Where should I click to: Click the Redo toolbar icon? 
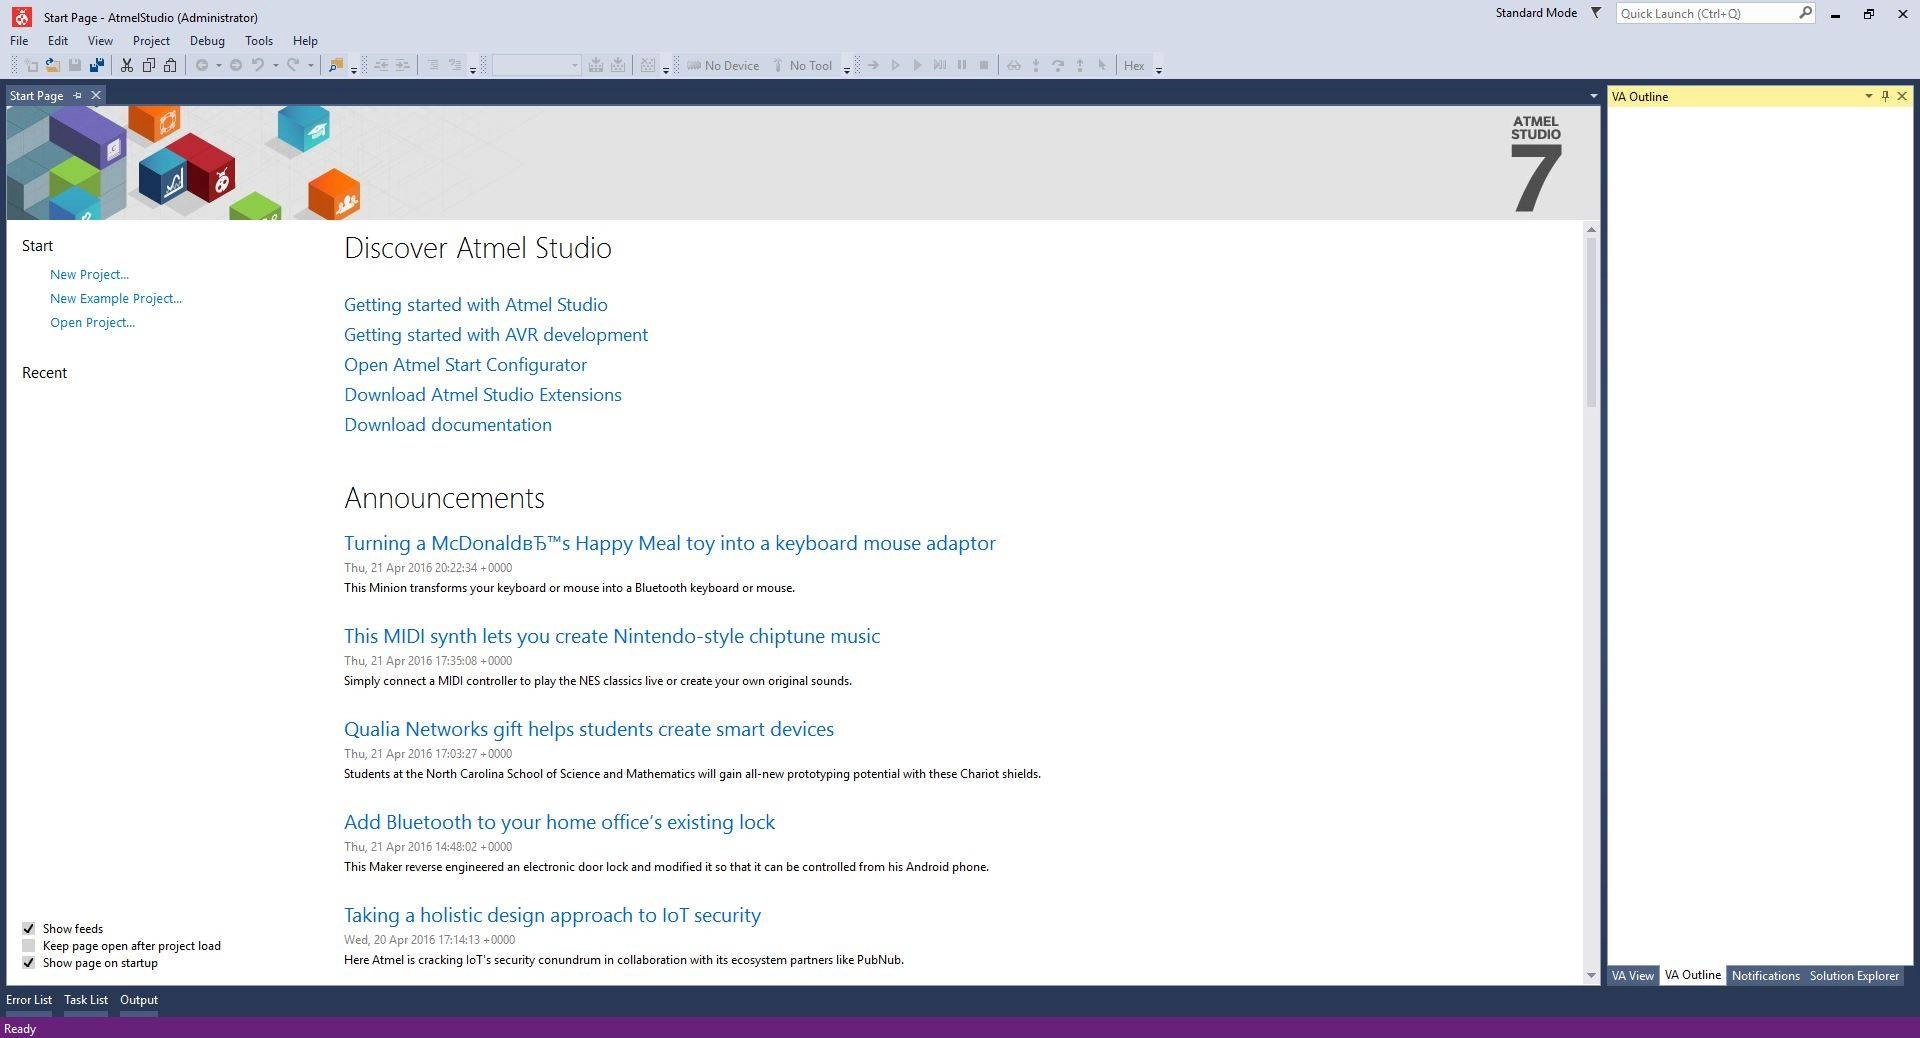293,65
